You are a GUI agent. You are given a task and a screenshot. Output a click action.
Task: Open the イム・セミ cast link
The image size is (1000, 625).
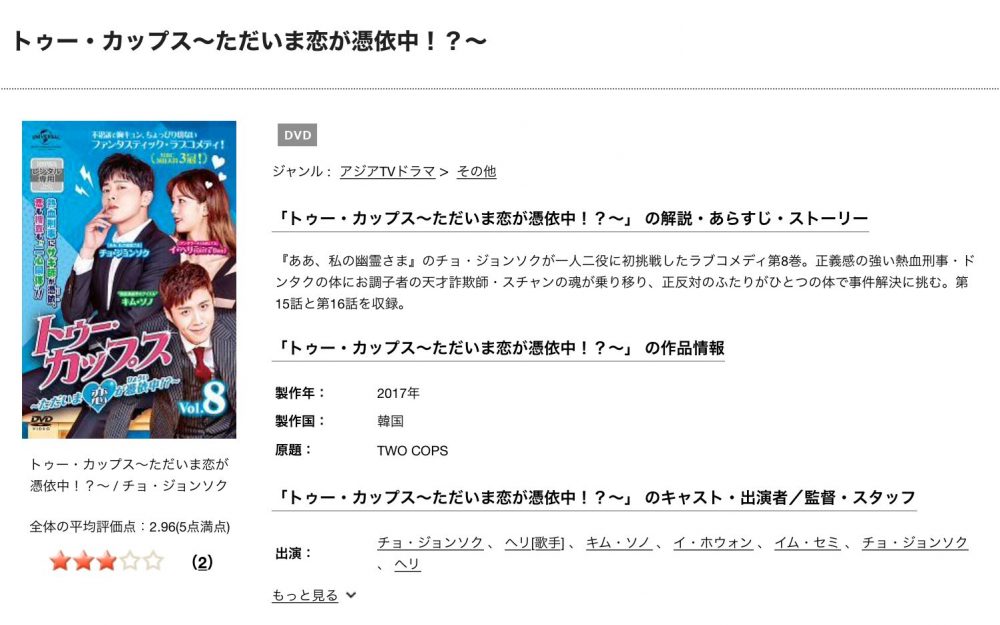(x=807, y=543)
